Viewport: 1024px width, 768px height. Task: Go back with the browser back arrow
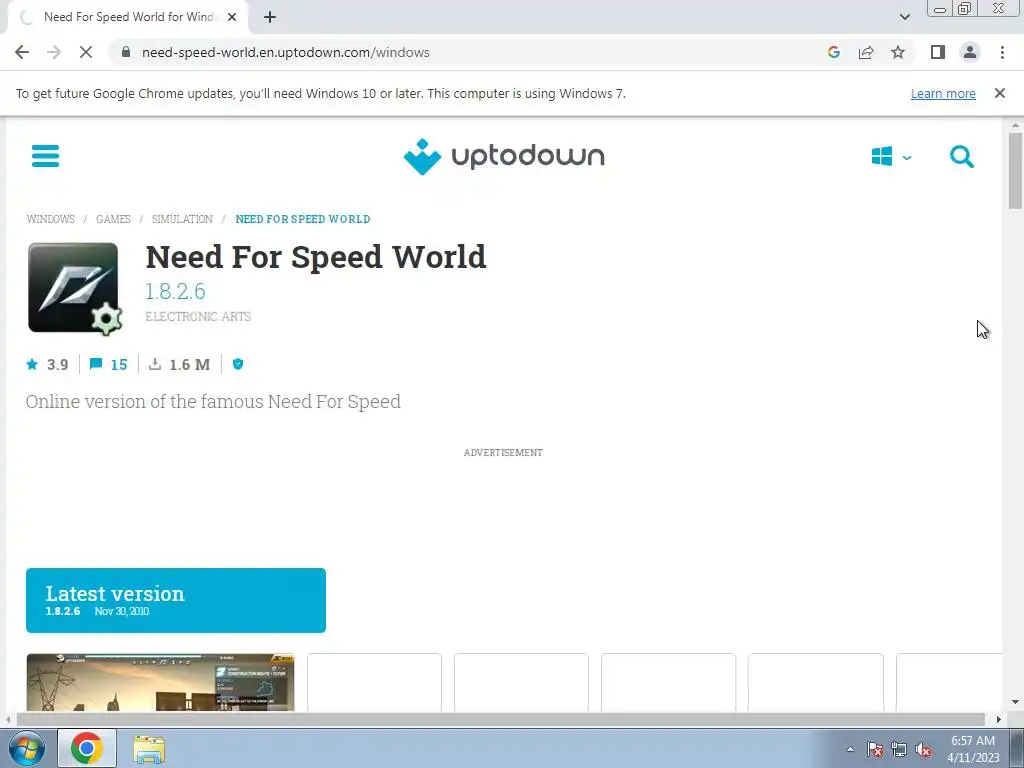coord(22,52)
